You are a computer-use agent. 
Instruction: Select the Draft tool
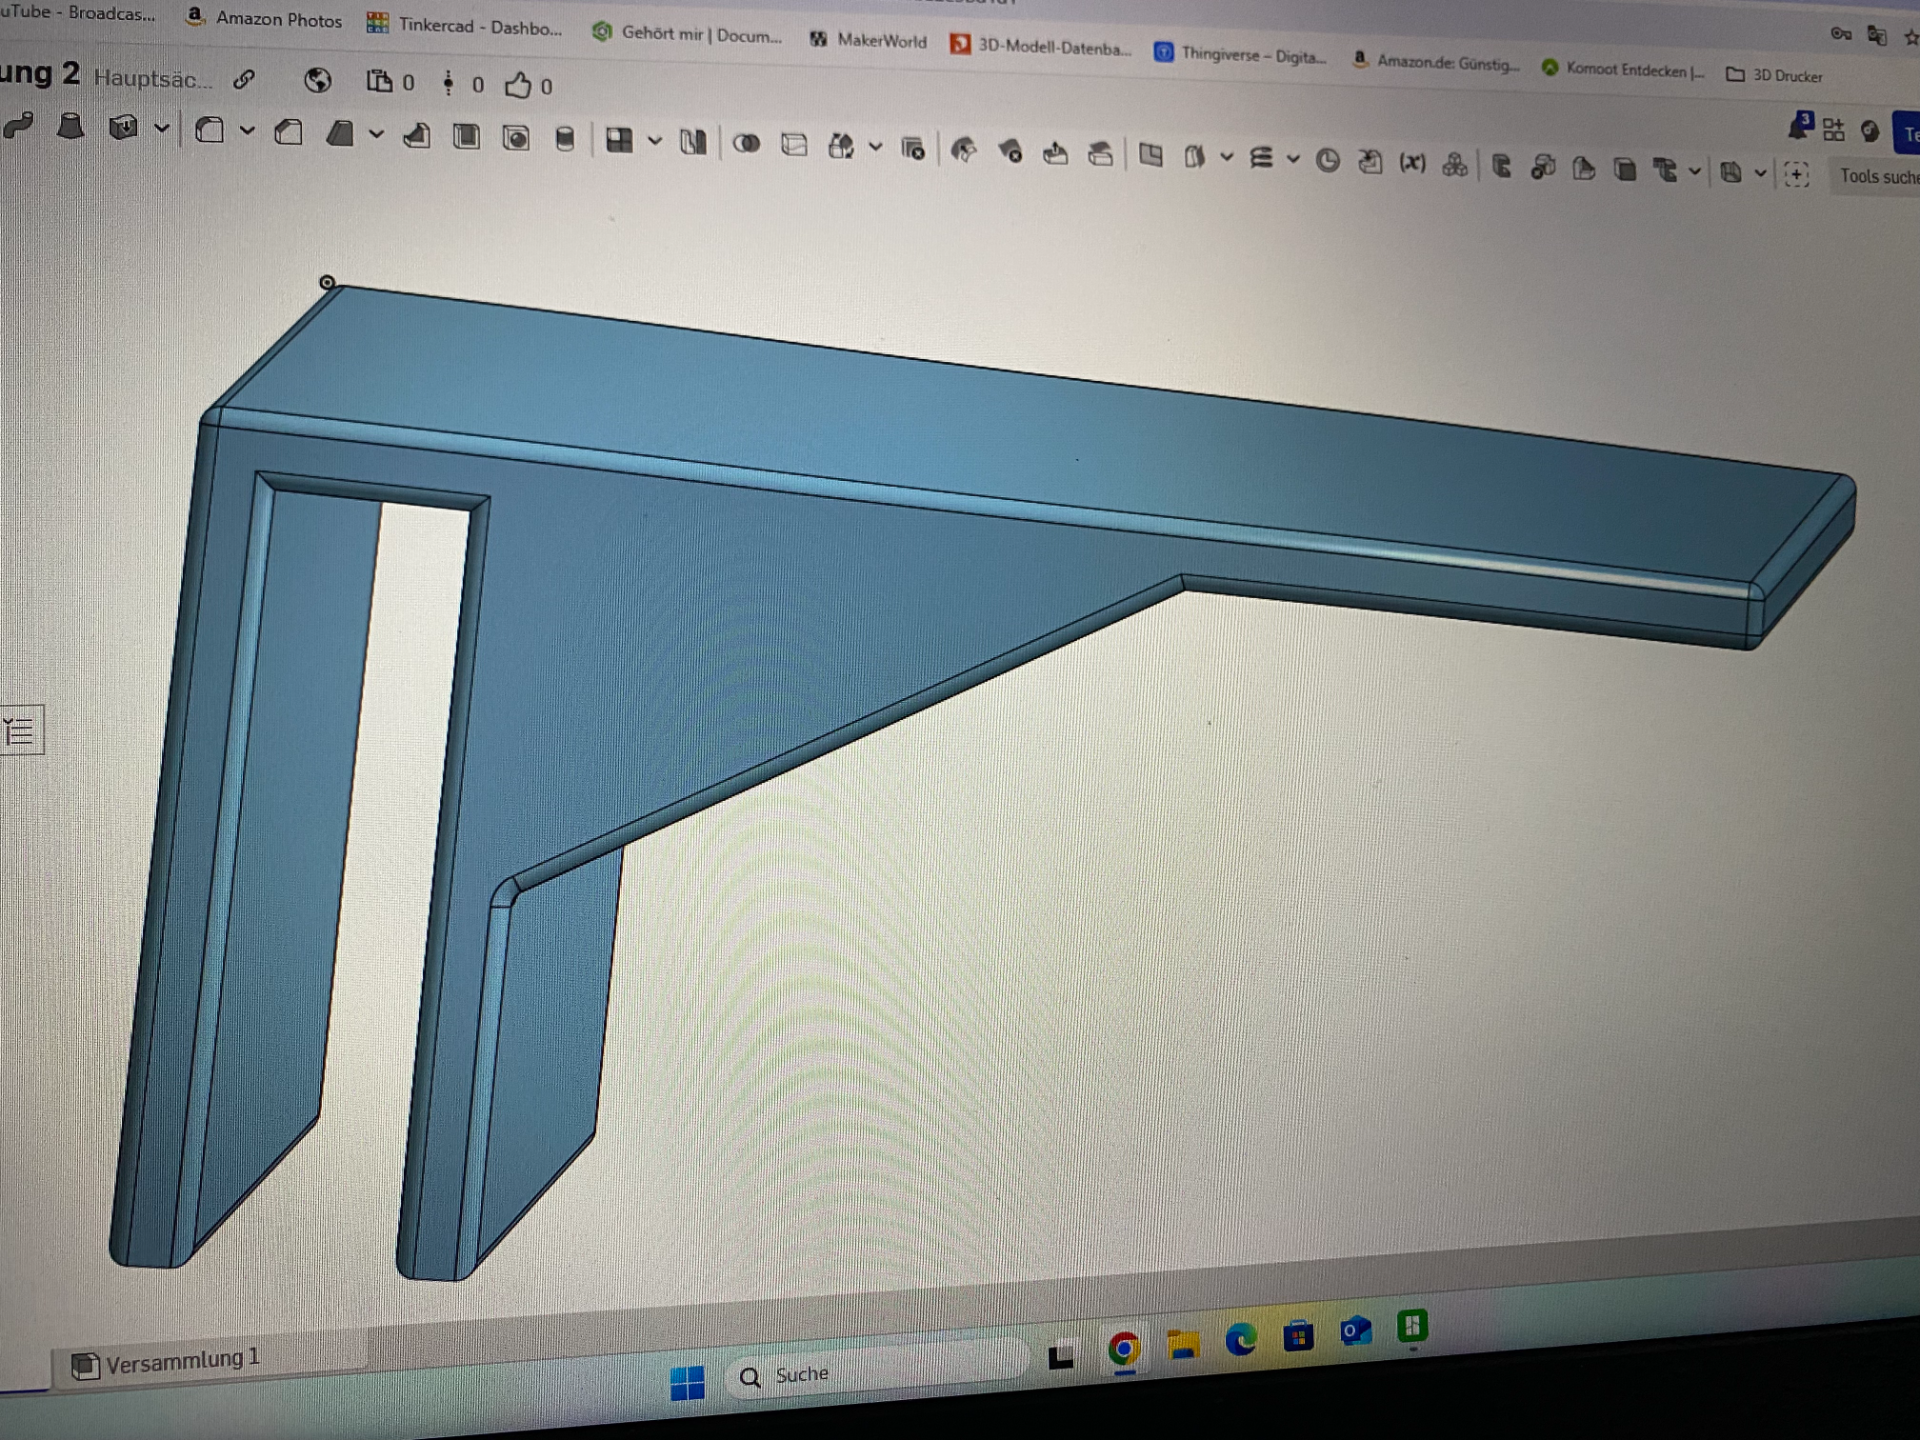(x=340, y=133)
